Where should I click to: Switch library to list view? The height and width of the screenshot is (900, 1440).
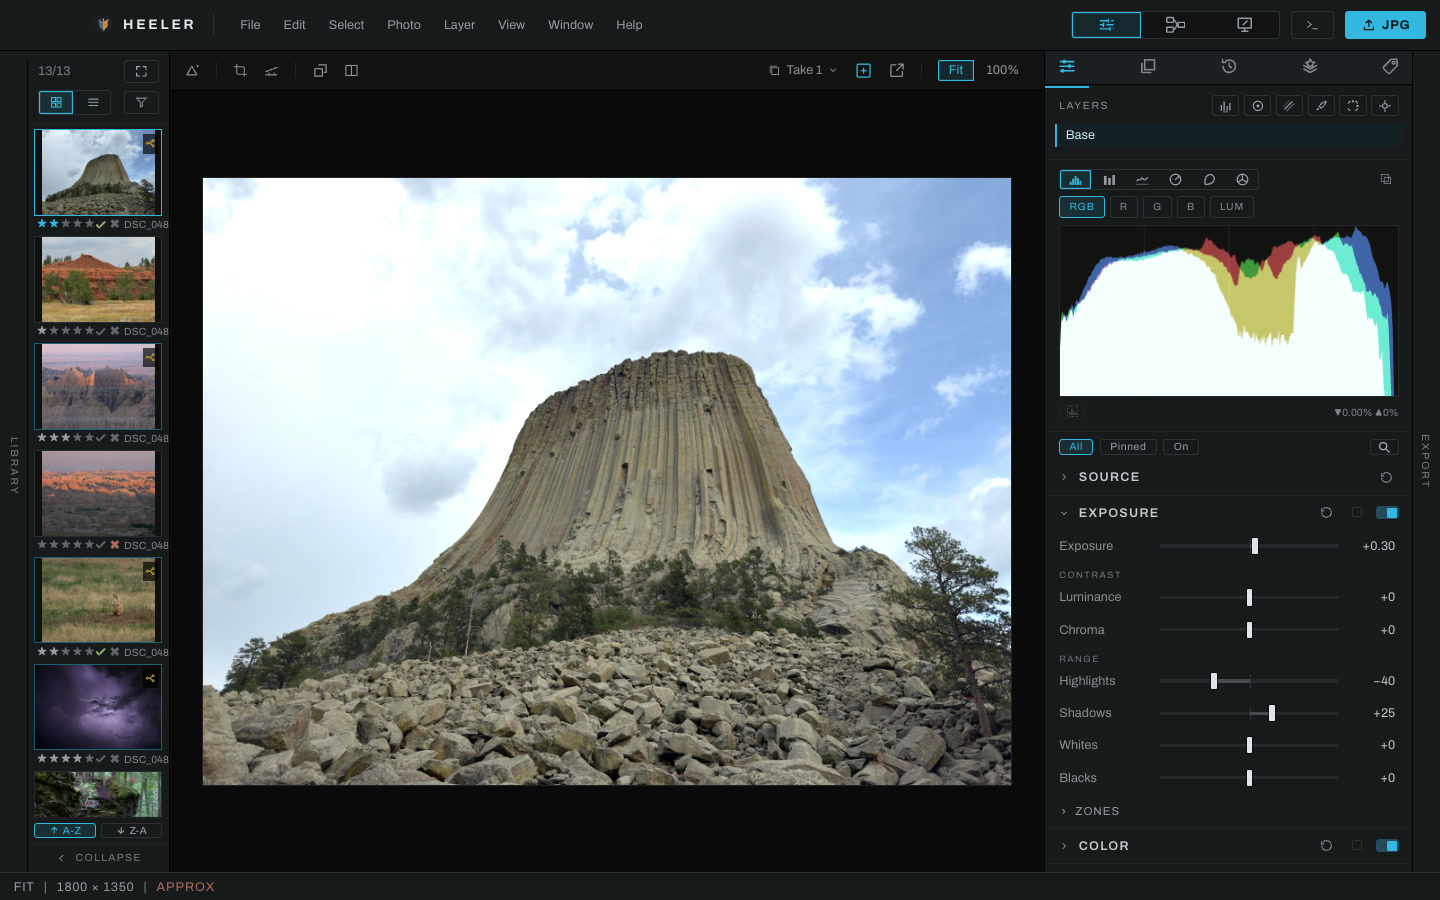93,102
